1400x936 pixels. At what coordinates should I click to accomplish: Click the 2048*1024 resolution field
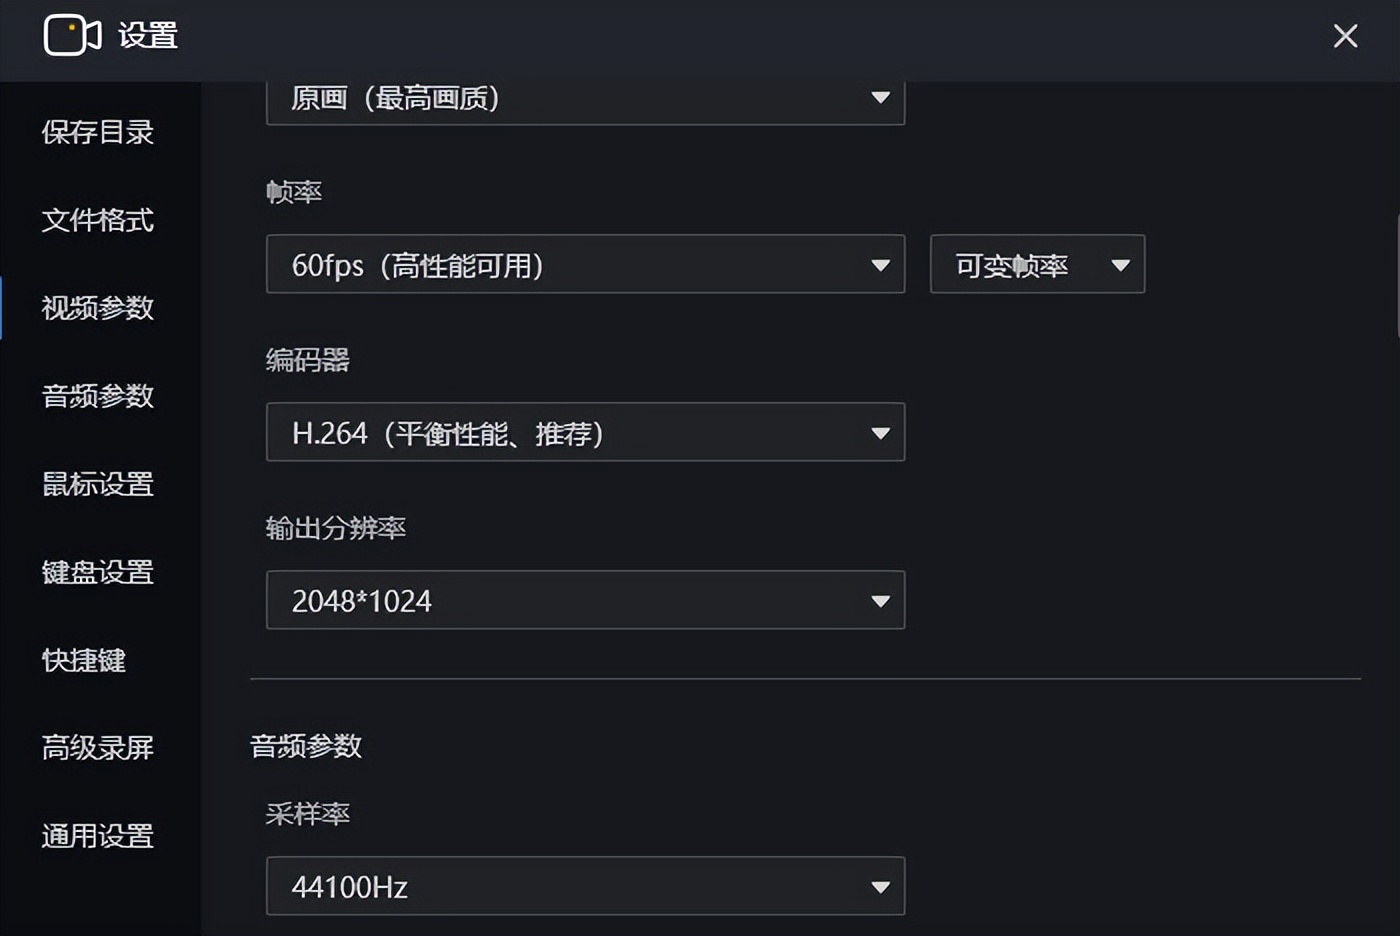[585, 600]
